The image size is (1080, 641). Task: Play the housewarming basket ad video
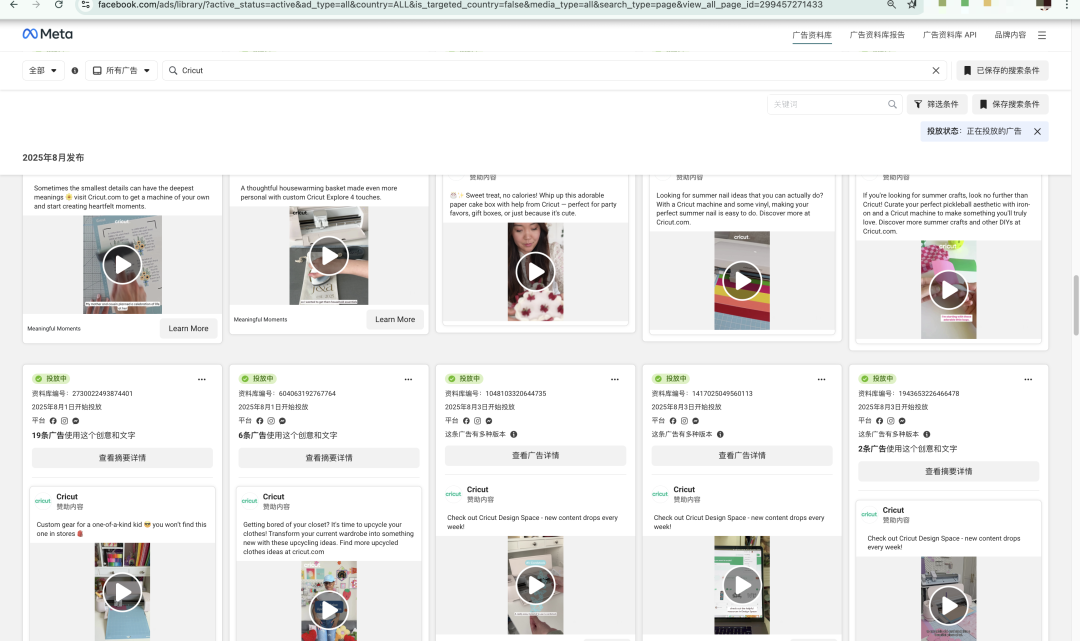click(x=329, y=256)
